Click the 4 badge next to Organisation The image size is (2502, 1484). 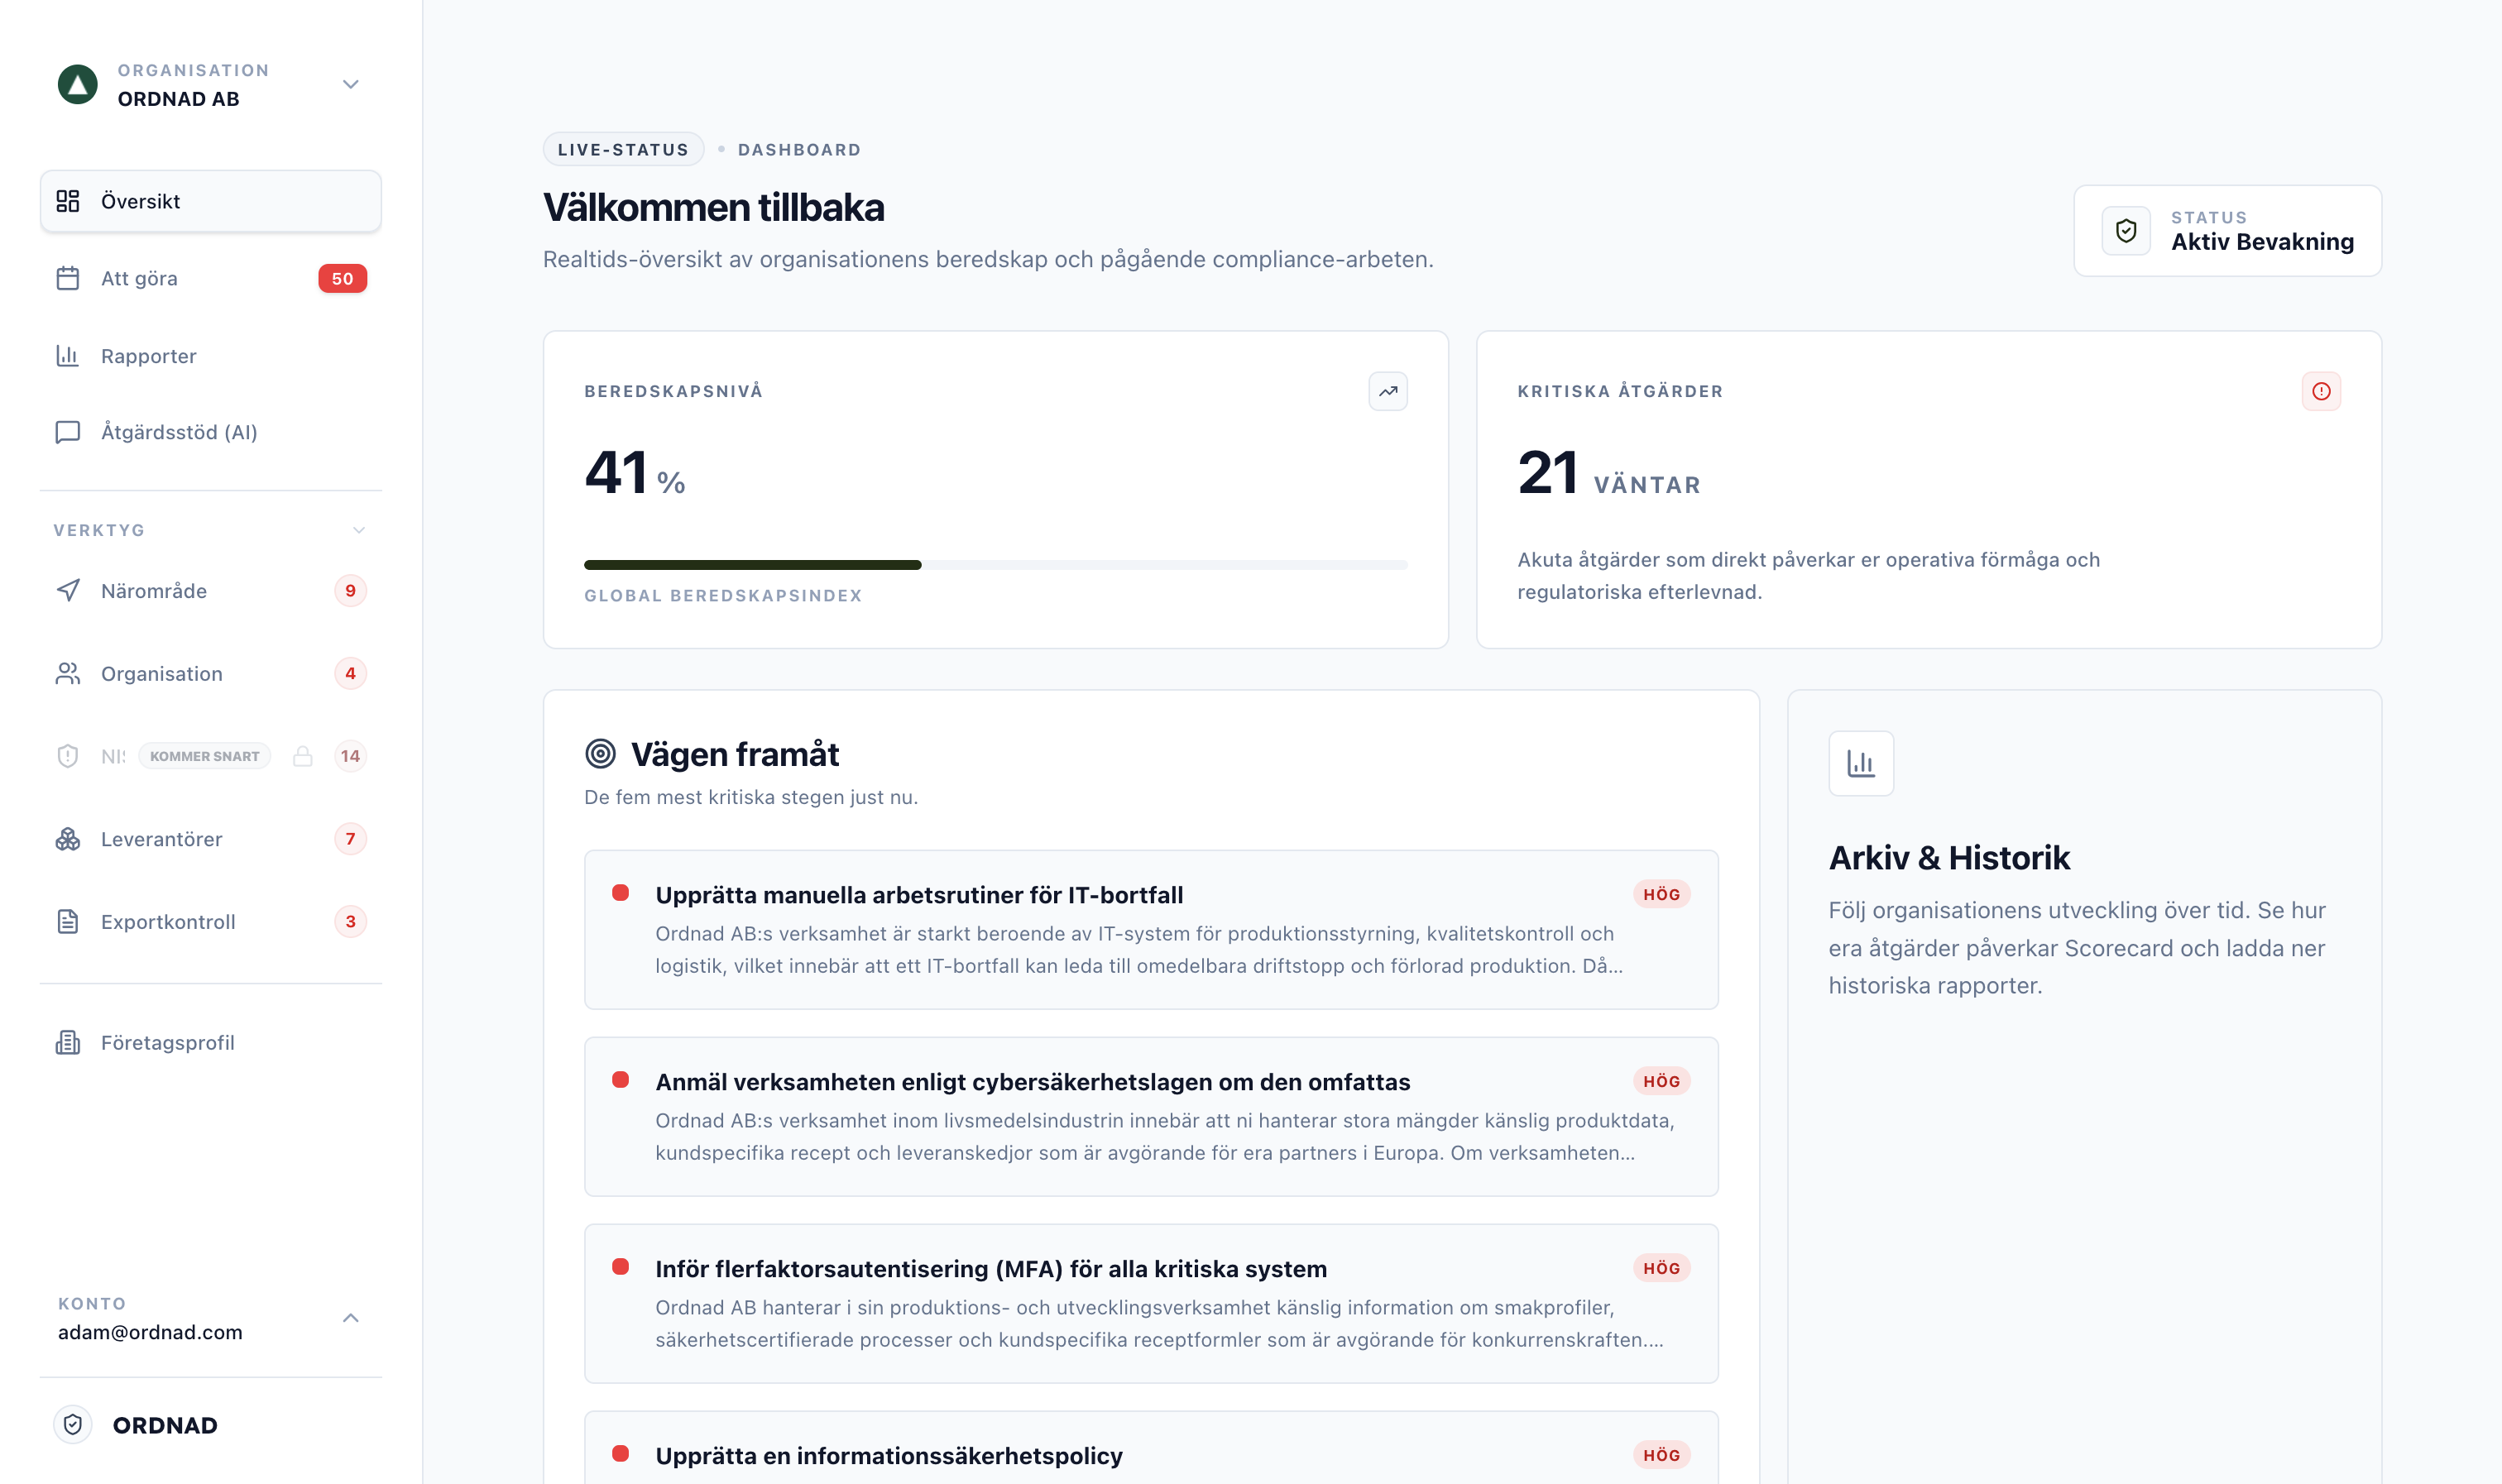tap(350, 674)
